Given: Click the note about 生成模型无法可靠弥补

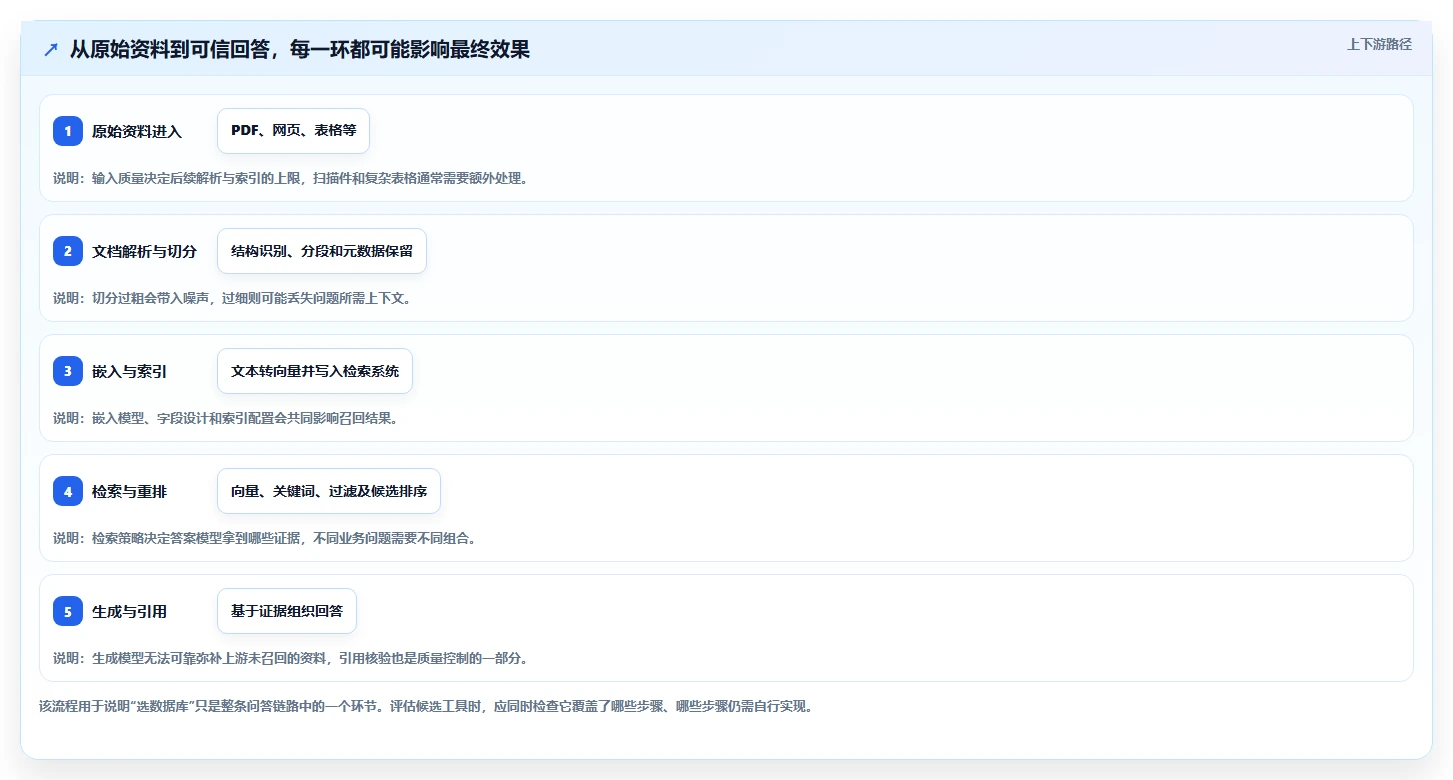Looking at the screenshot, I should (290, 658).
